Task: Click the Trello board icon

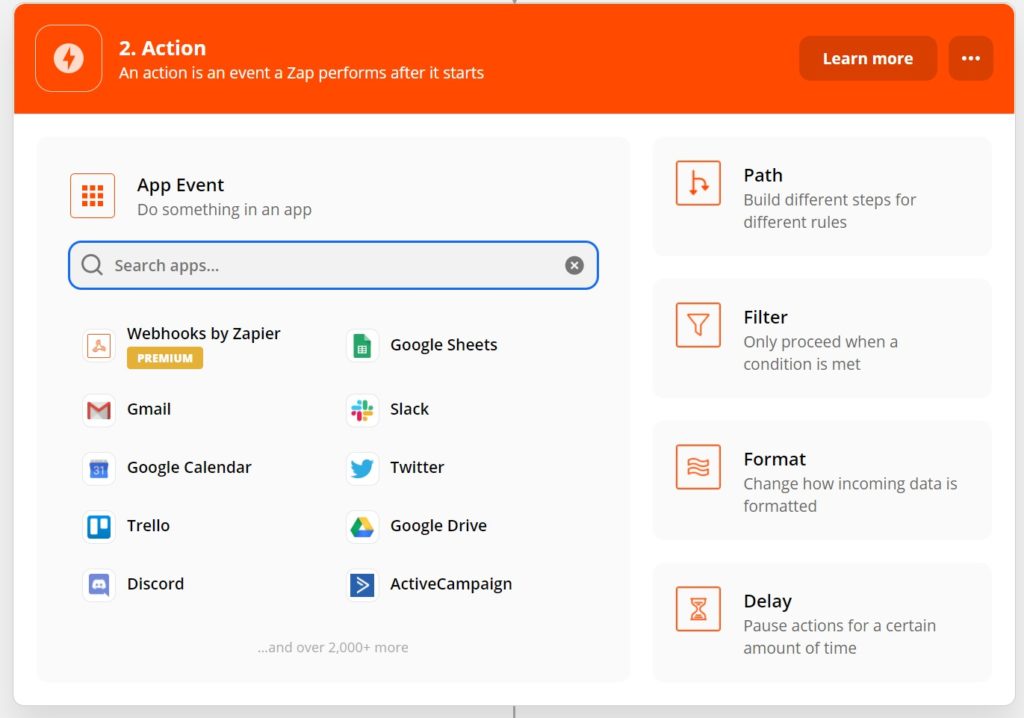Action: point(99,527)
